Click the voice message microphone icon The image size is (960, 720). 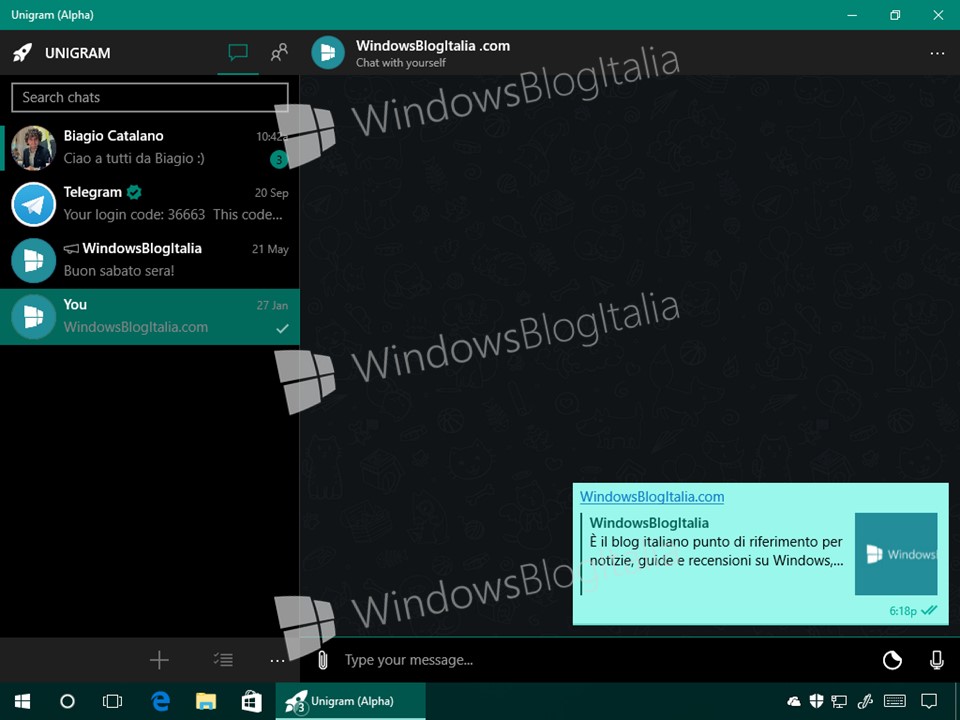(937, 660)
